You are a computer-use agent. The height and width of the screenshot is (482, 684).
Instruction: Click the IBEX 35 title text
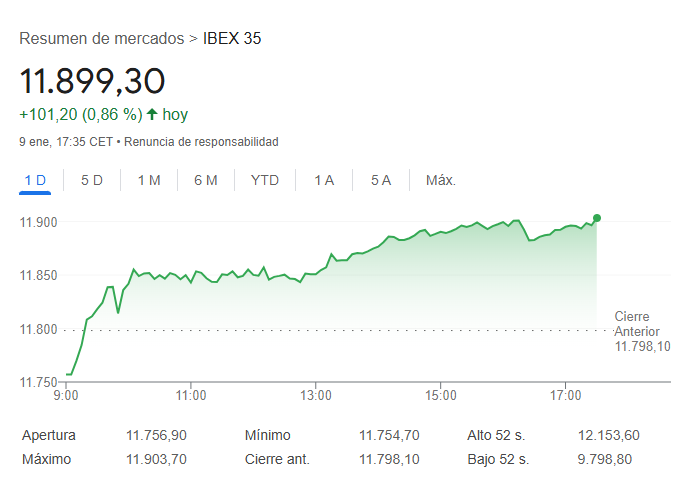(x=232, y=38)
